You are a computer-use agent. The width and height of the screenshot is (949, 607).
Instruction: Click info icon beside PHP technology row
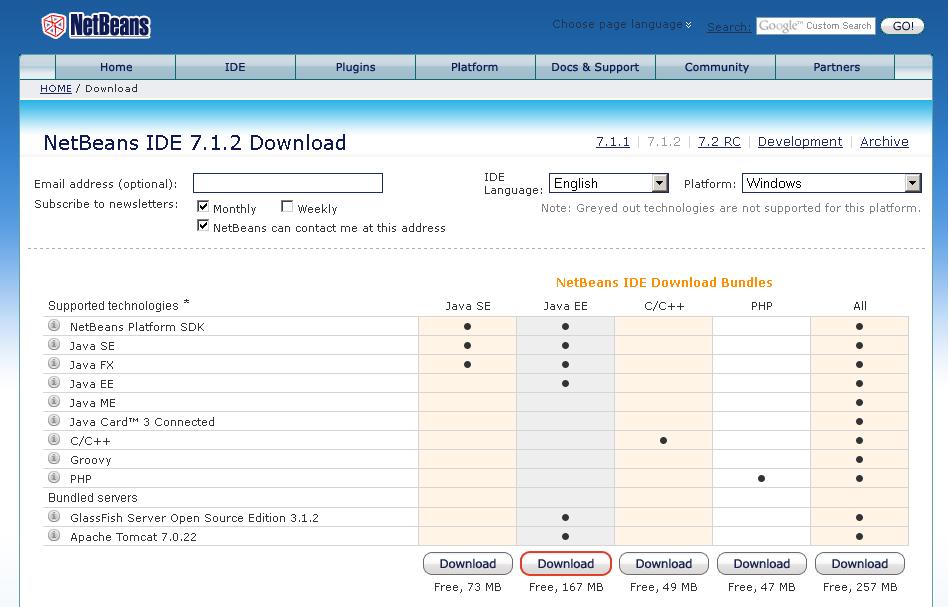point(54,478)
